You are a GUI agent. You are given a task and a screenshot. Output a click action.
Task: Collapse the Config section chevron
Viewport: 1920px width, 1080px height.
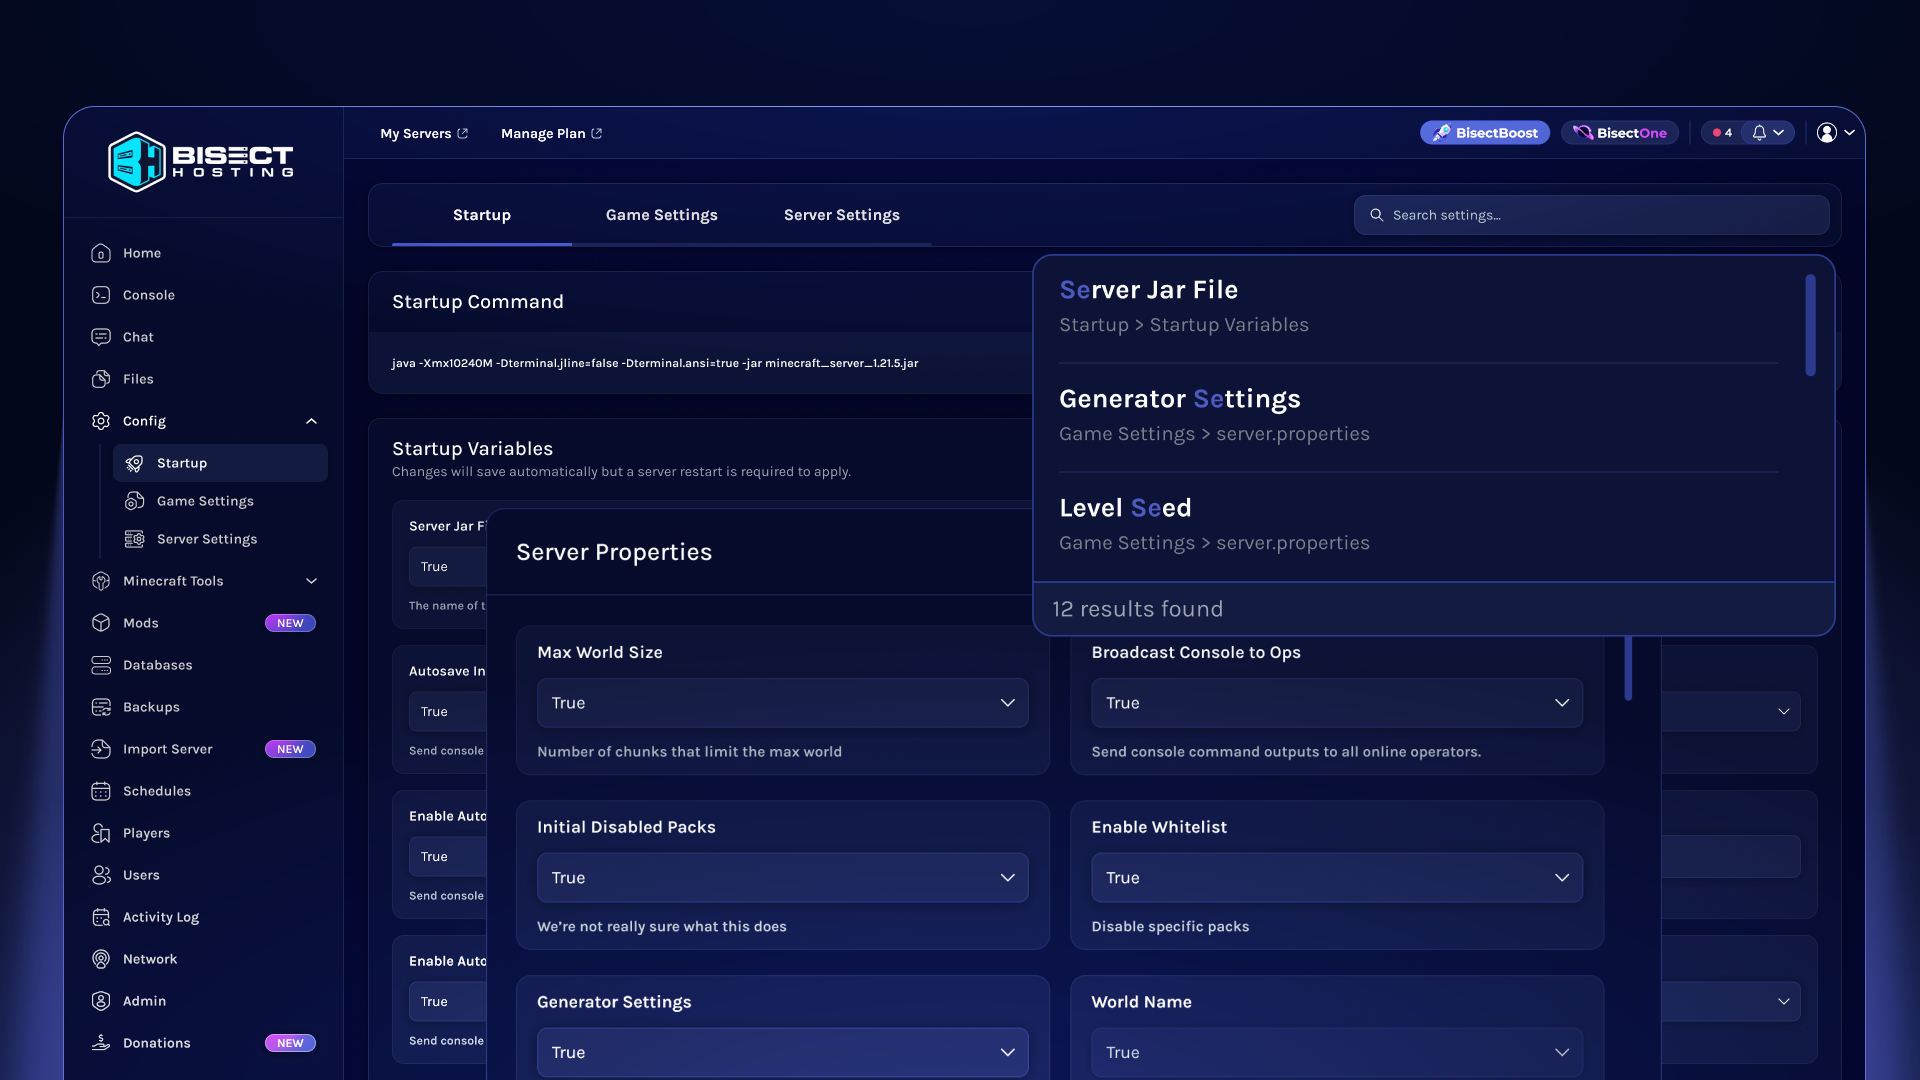point(311,421)
